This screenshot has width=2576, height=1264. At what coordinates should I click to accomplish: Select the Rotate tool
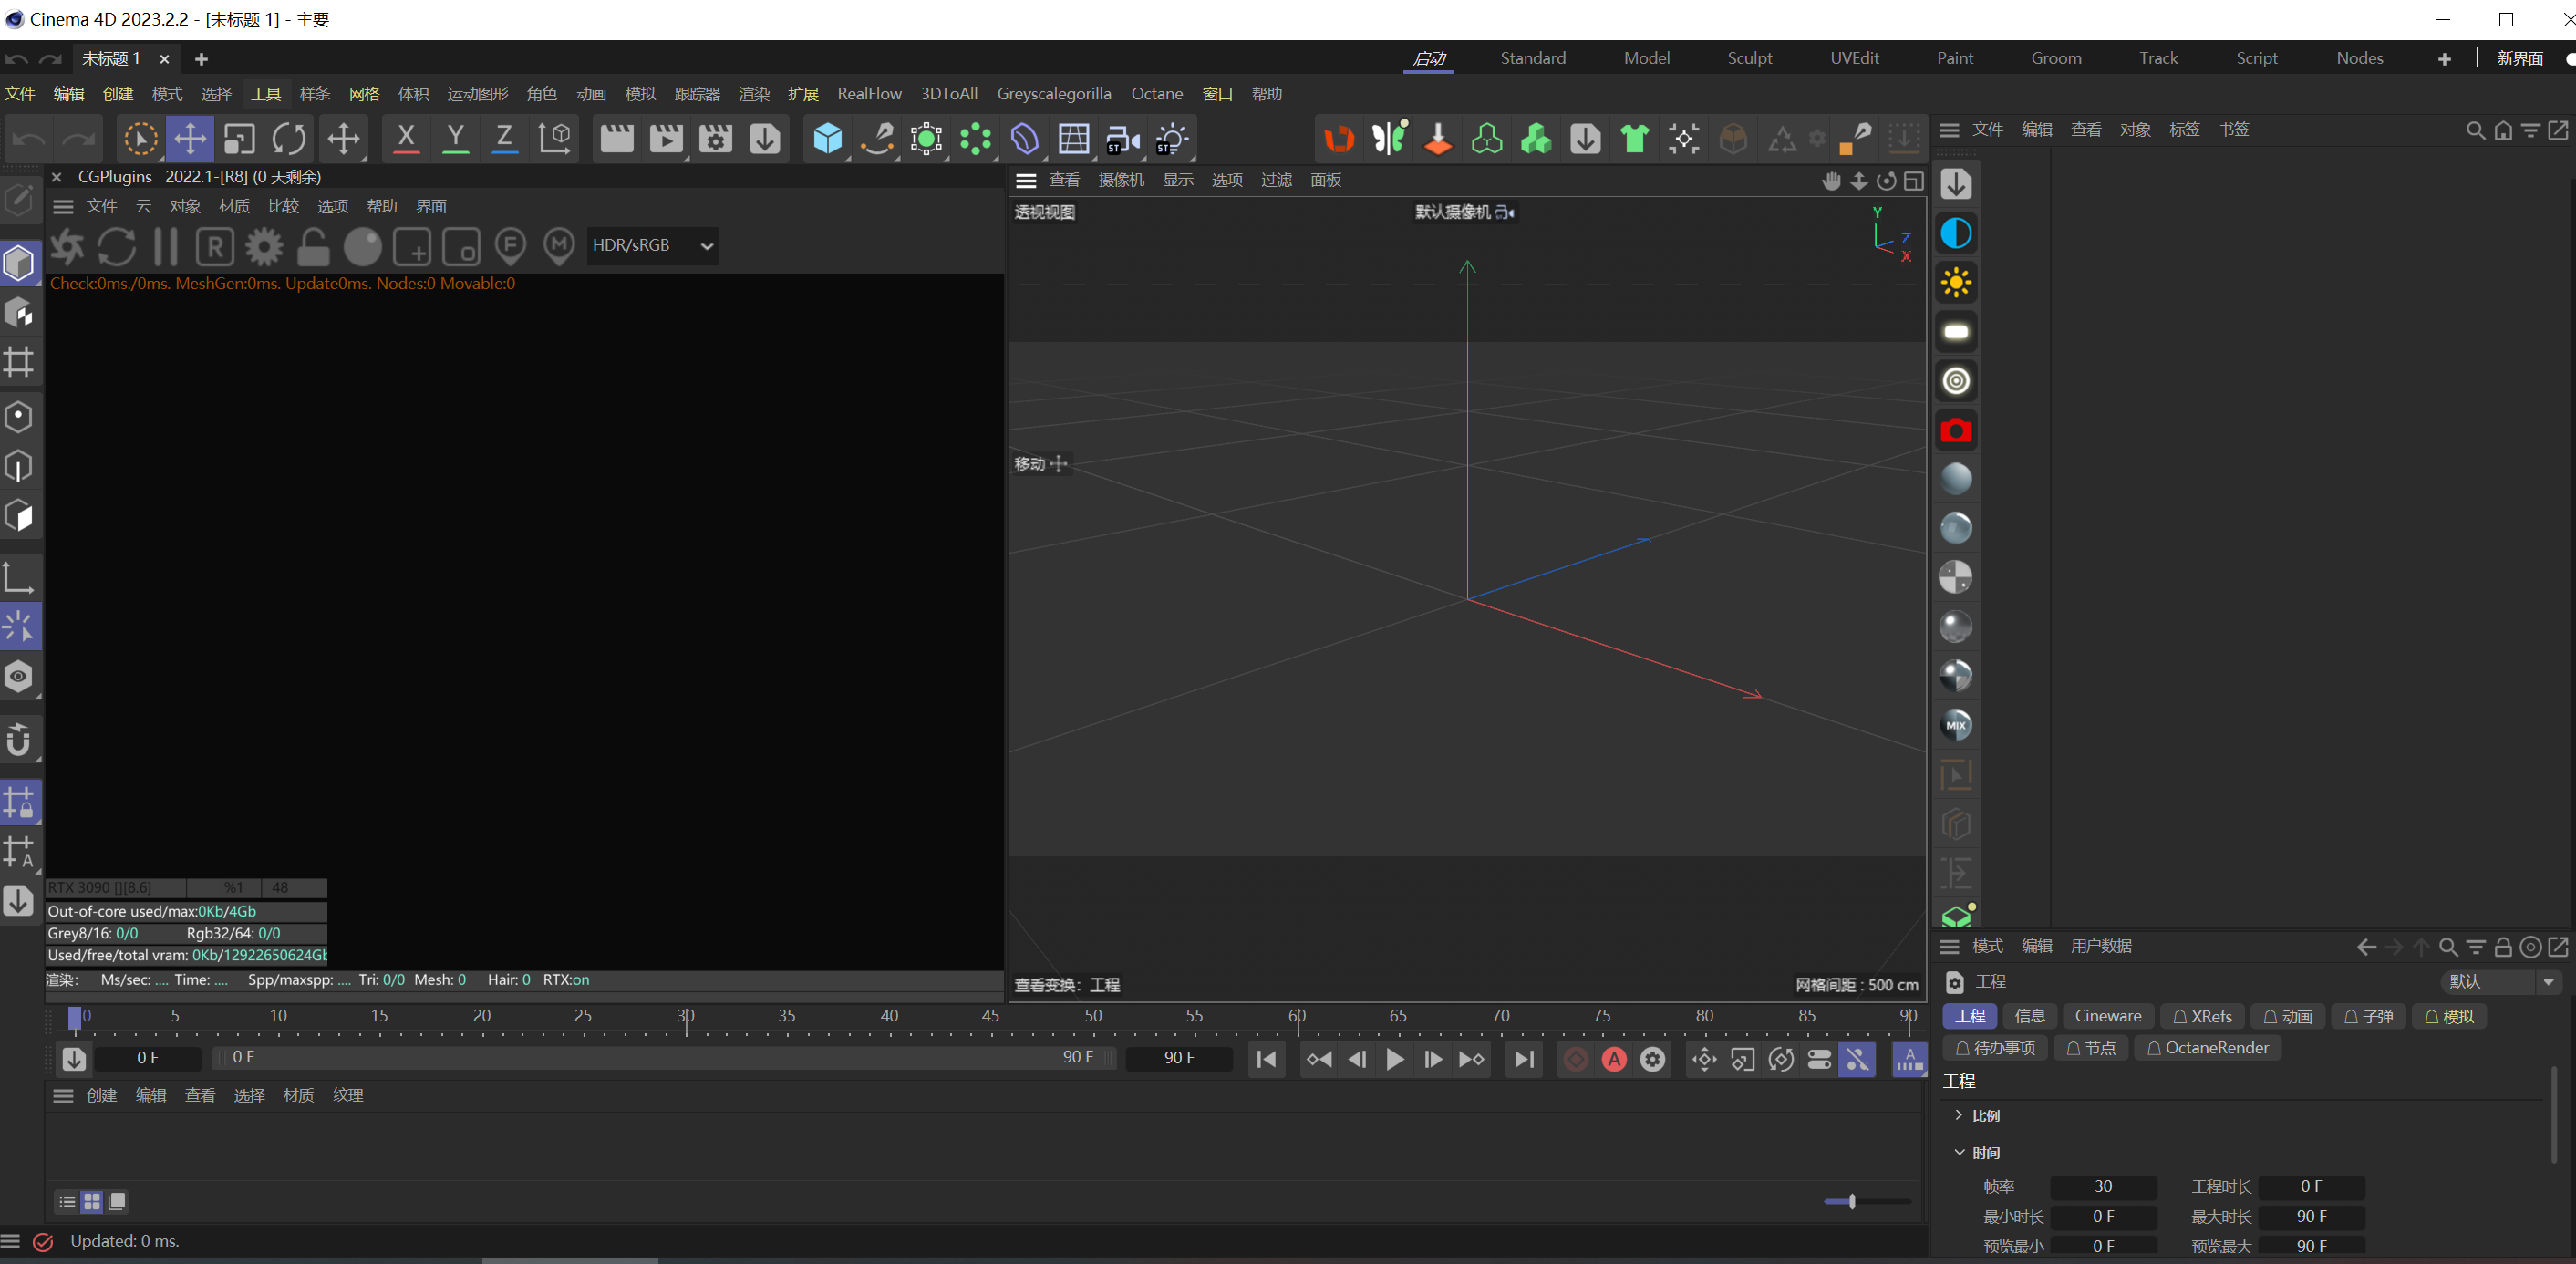(289, 138)
